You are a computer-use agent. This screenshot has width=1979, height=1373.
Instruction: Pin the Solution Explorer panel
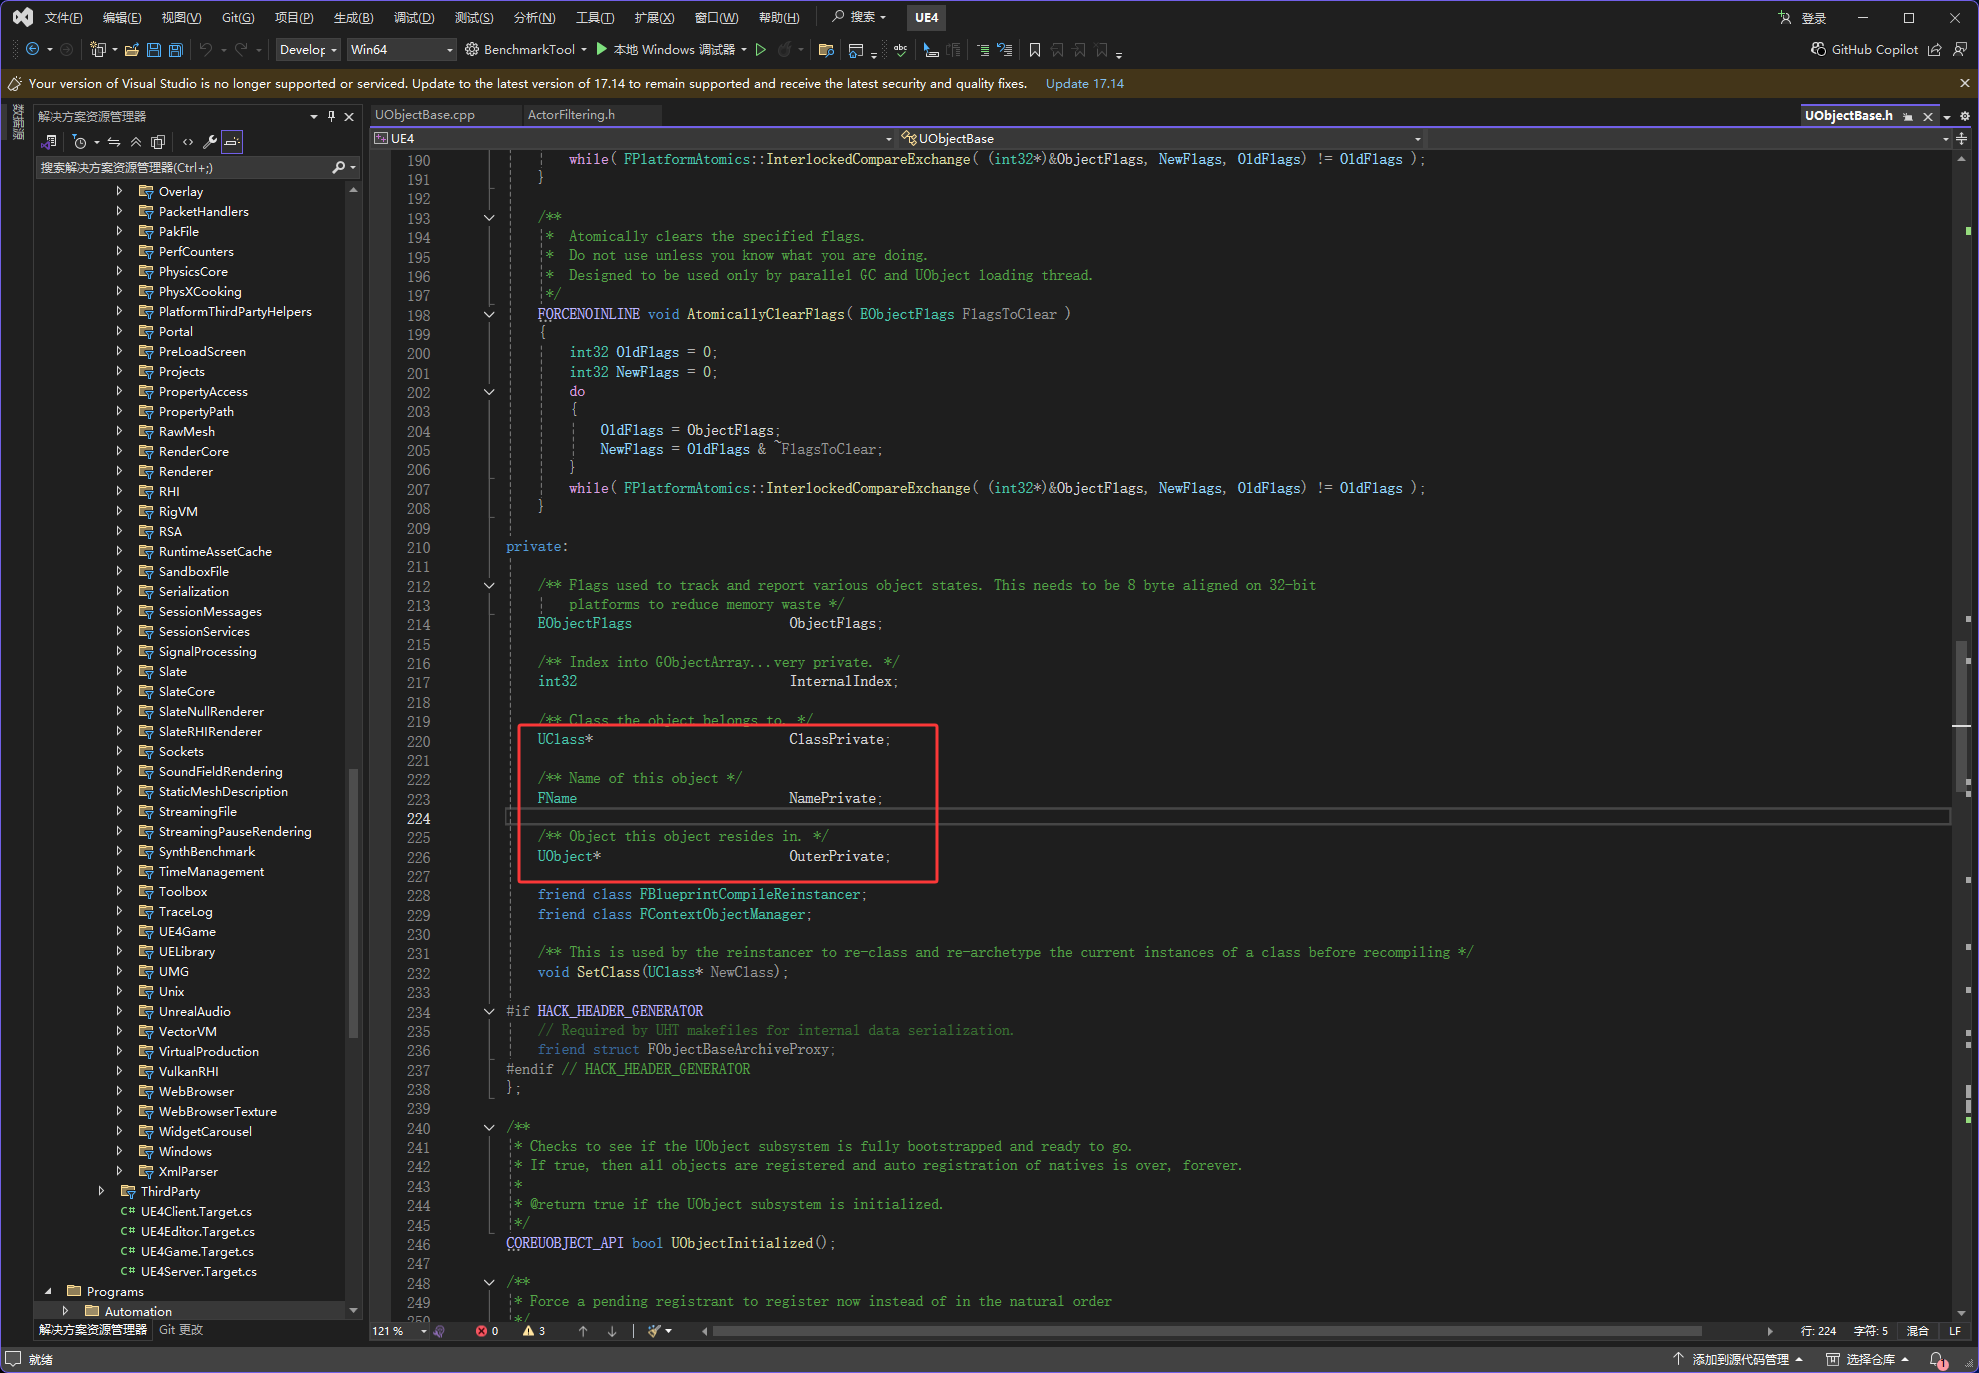[x=331, y=117]
